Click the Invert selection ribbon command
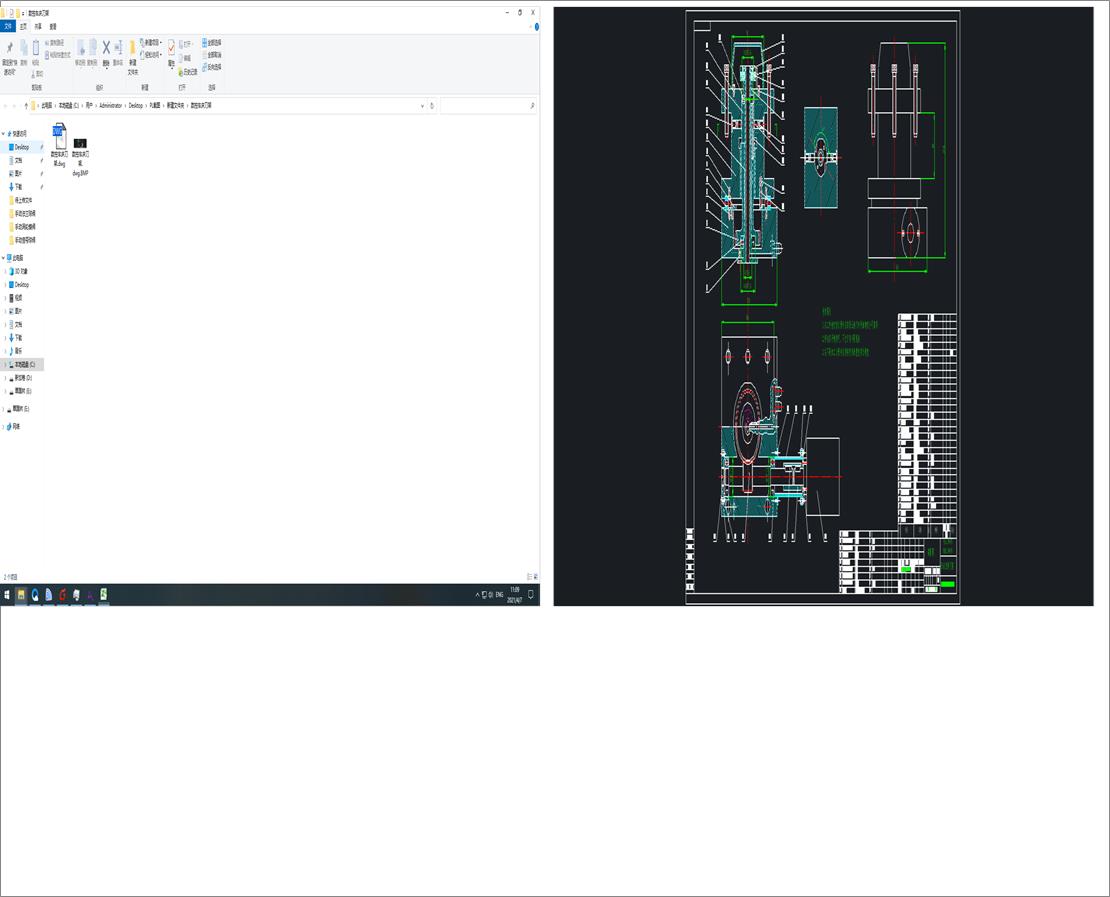The image size is (1110, 897). [212, 67]
